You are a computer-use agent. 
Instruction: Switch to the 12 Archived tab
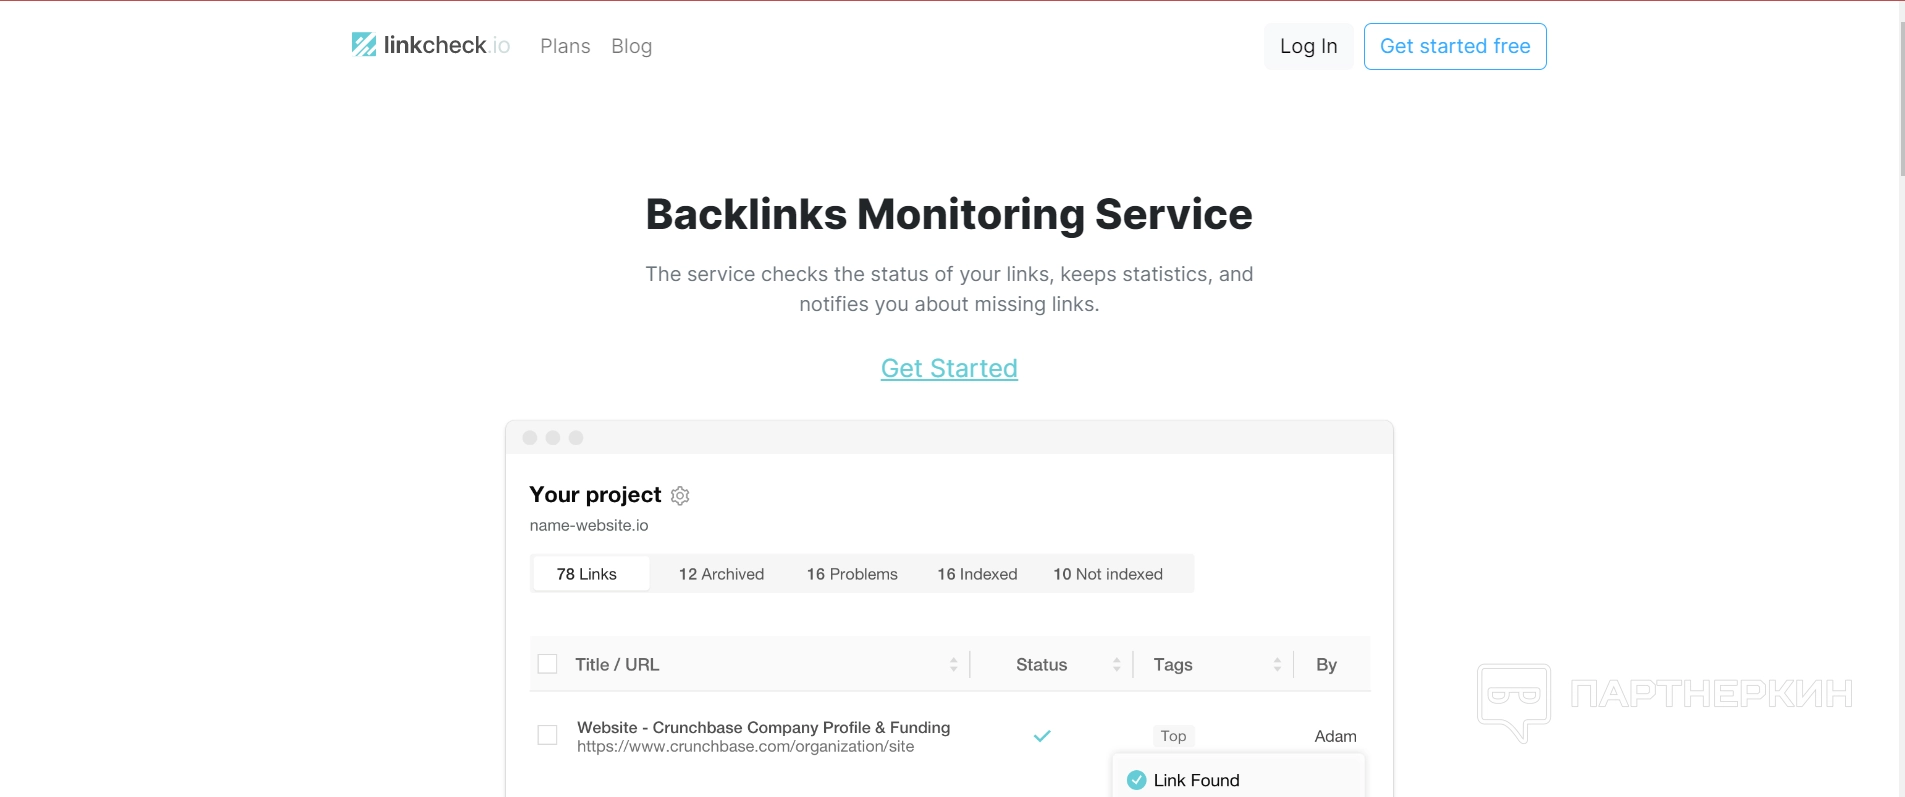[721, 574]
